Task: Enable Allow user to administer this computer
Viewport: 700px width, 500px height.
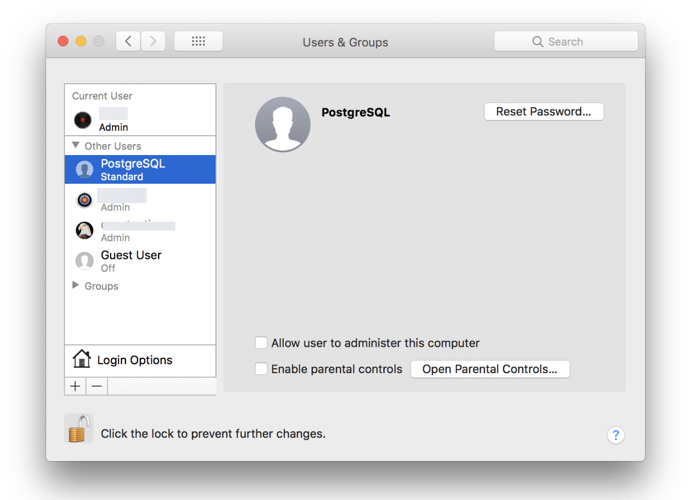Action: (261, 343)
